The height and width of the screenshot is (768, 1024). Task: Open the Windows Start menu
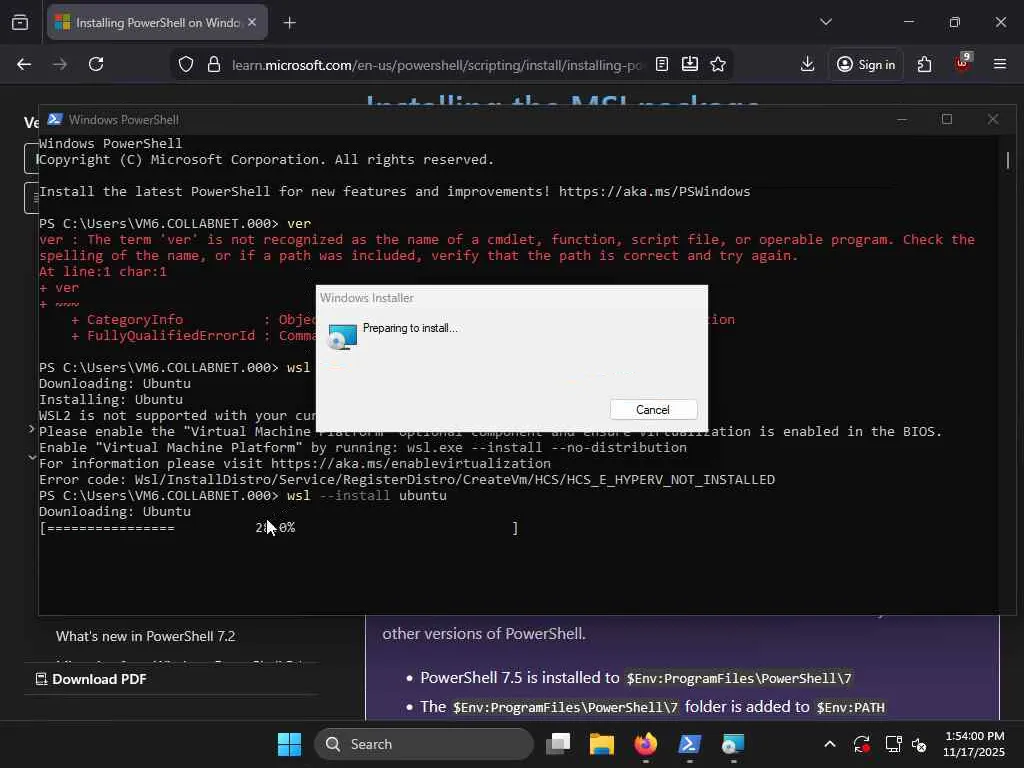click(x=289, y=744)
